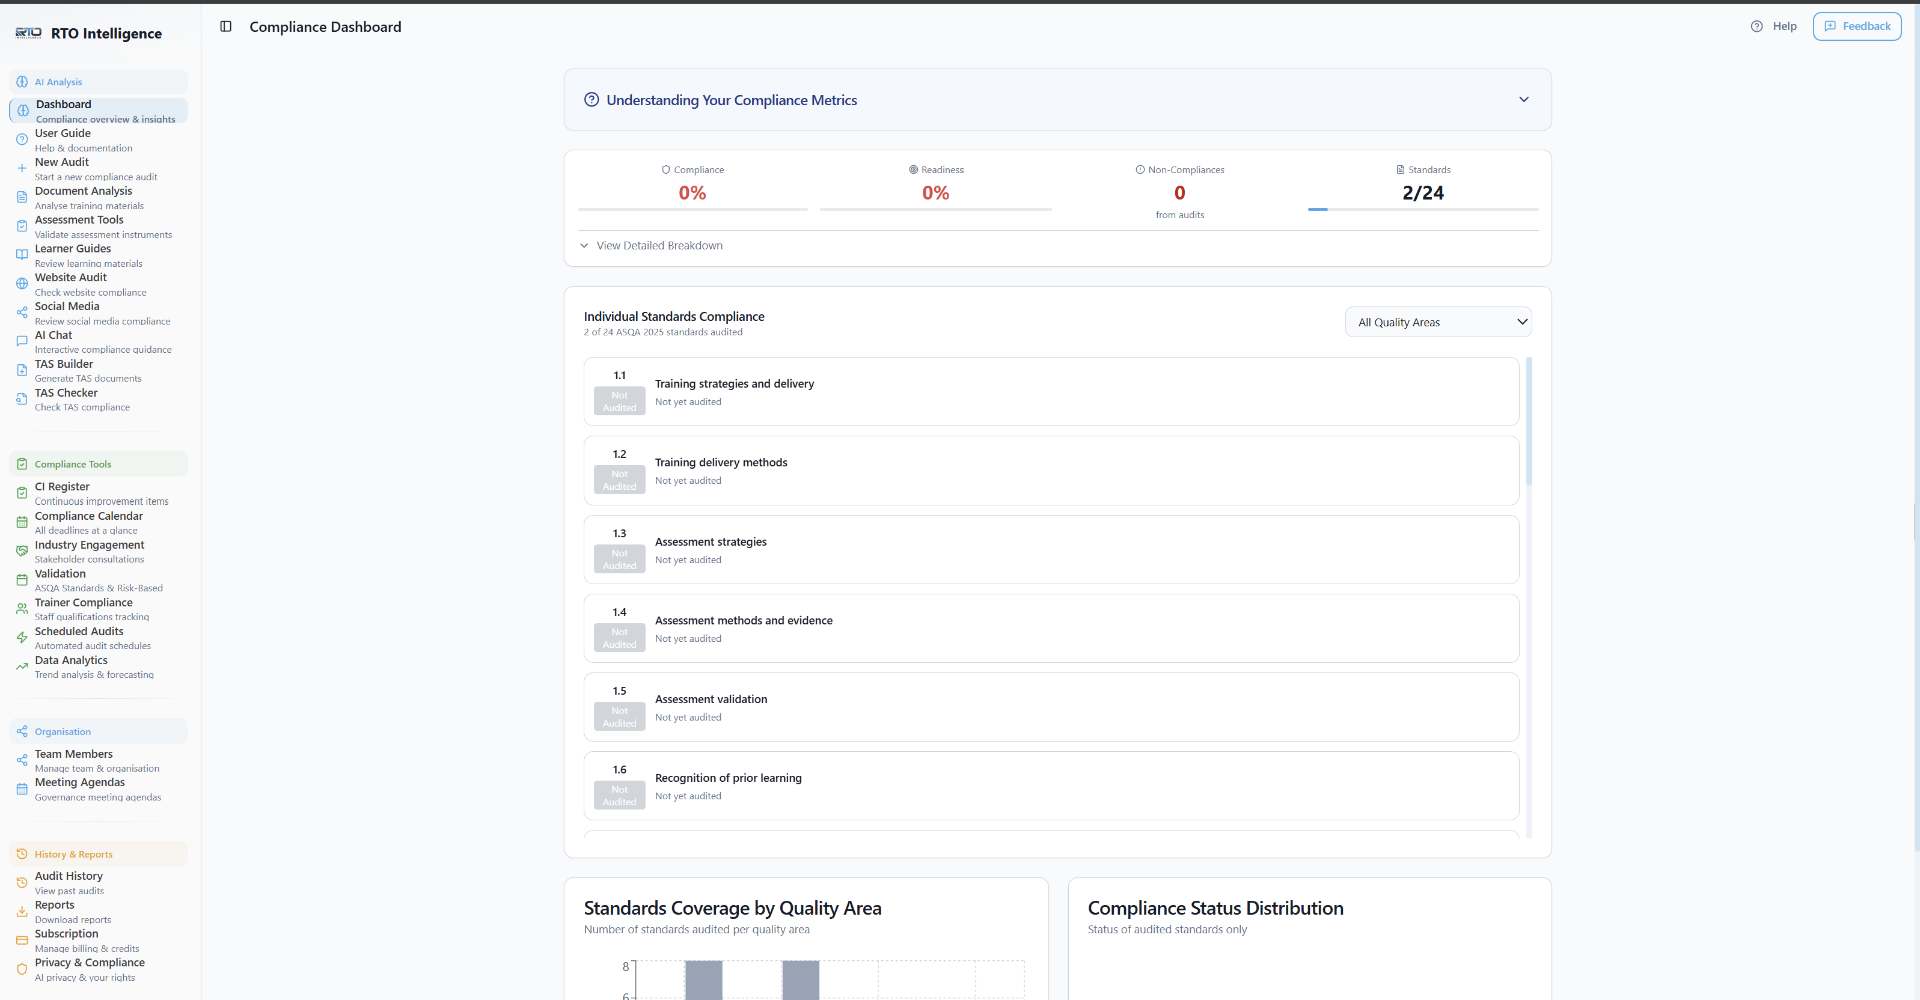The image size is (1920, 1000).
Task: Click the Industry Engagement icon
Action: (22, 551)
